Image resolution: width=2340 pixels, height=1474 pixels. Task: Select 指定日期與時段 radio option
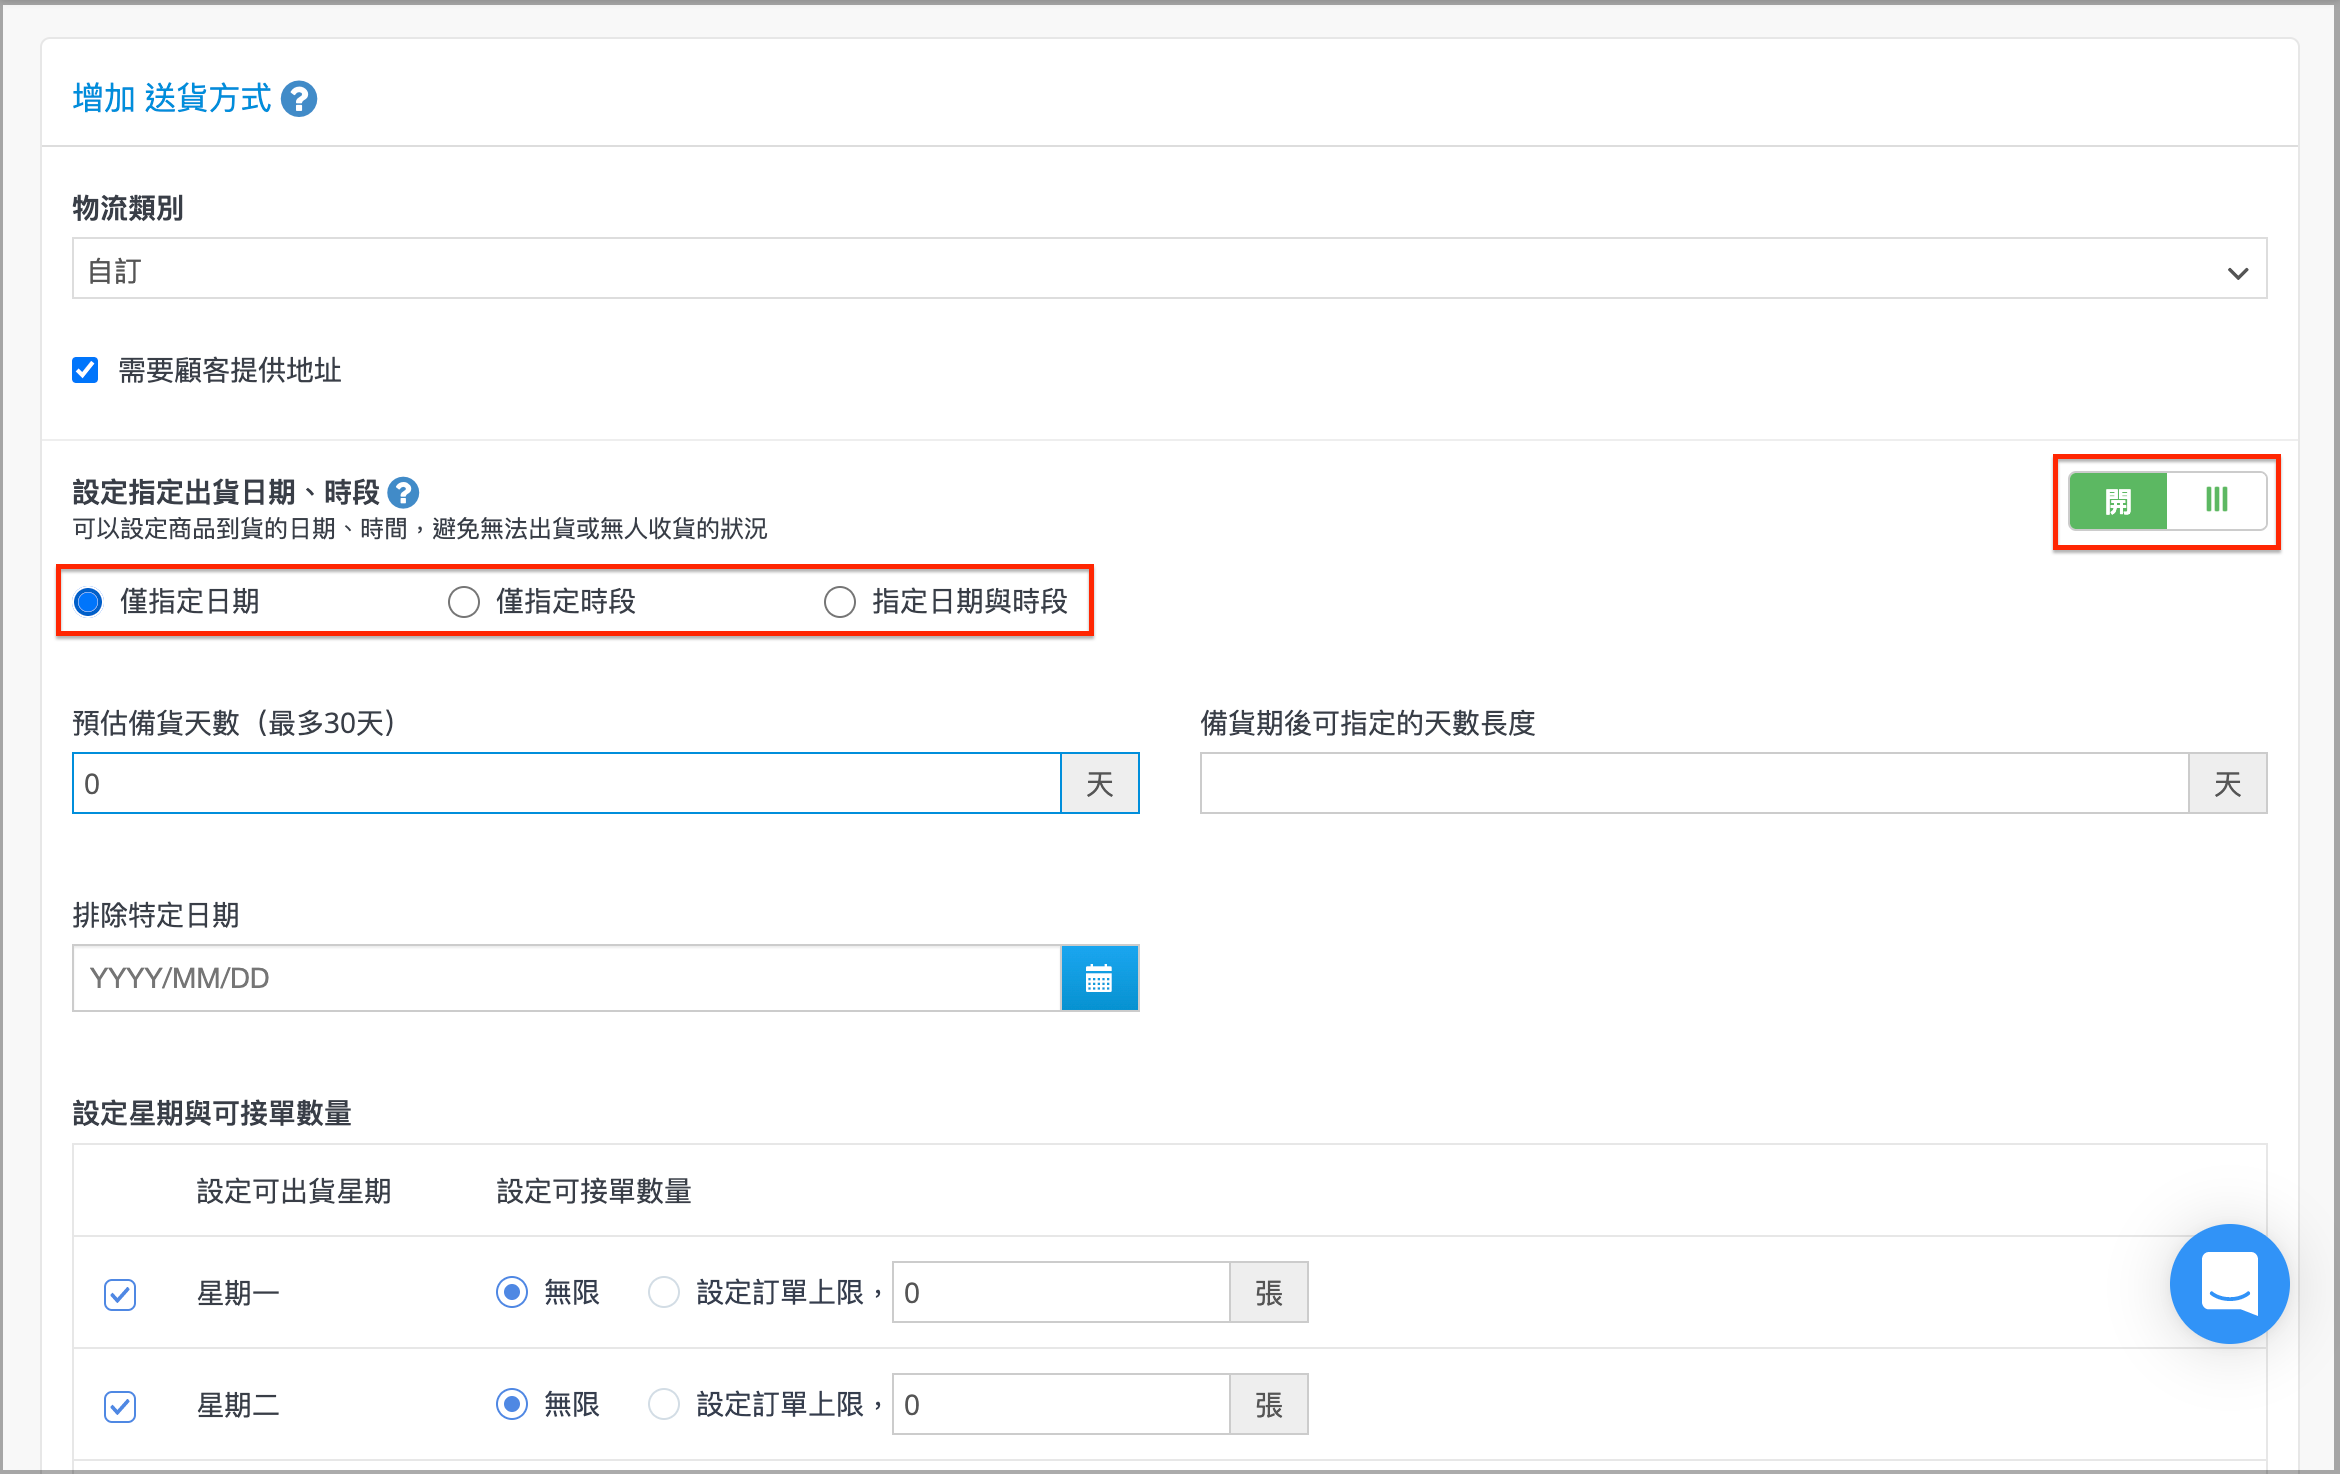point(840,601)
